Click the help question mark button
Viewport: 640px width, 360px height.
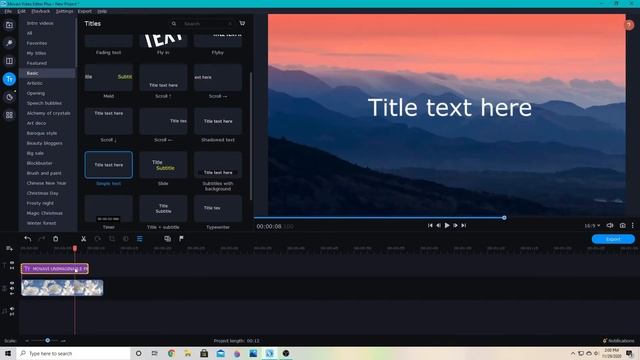(629, 25)
